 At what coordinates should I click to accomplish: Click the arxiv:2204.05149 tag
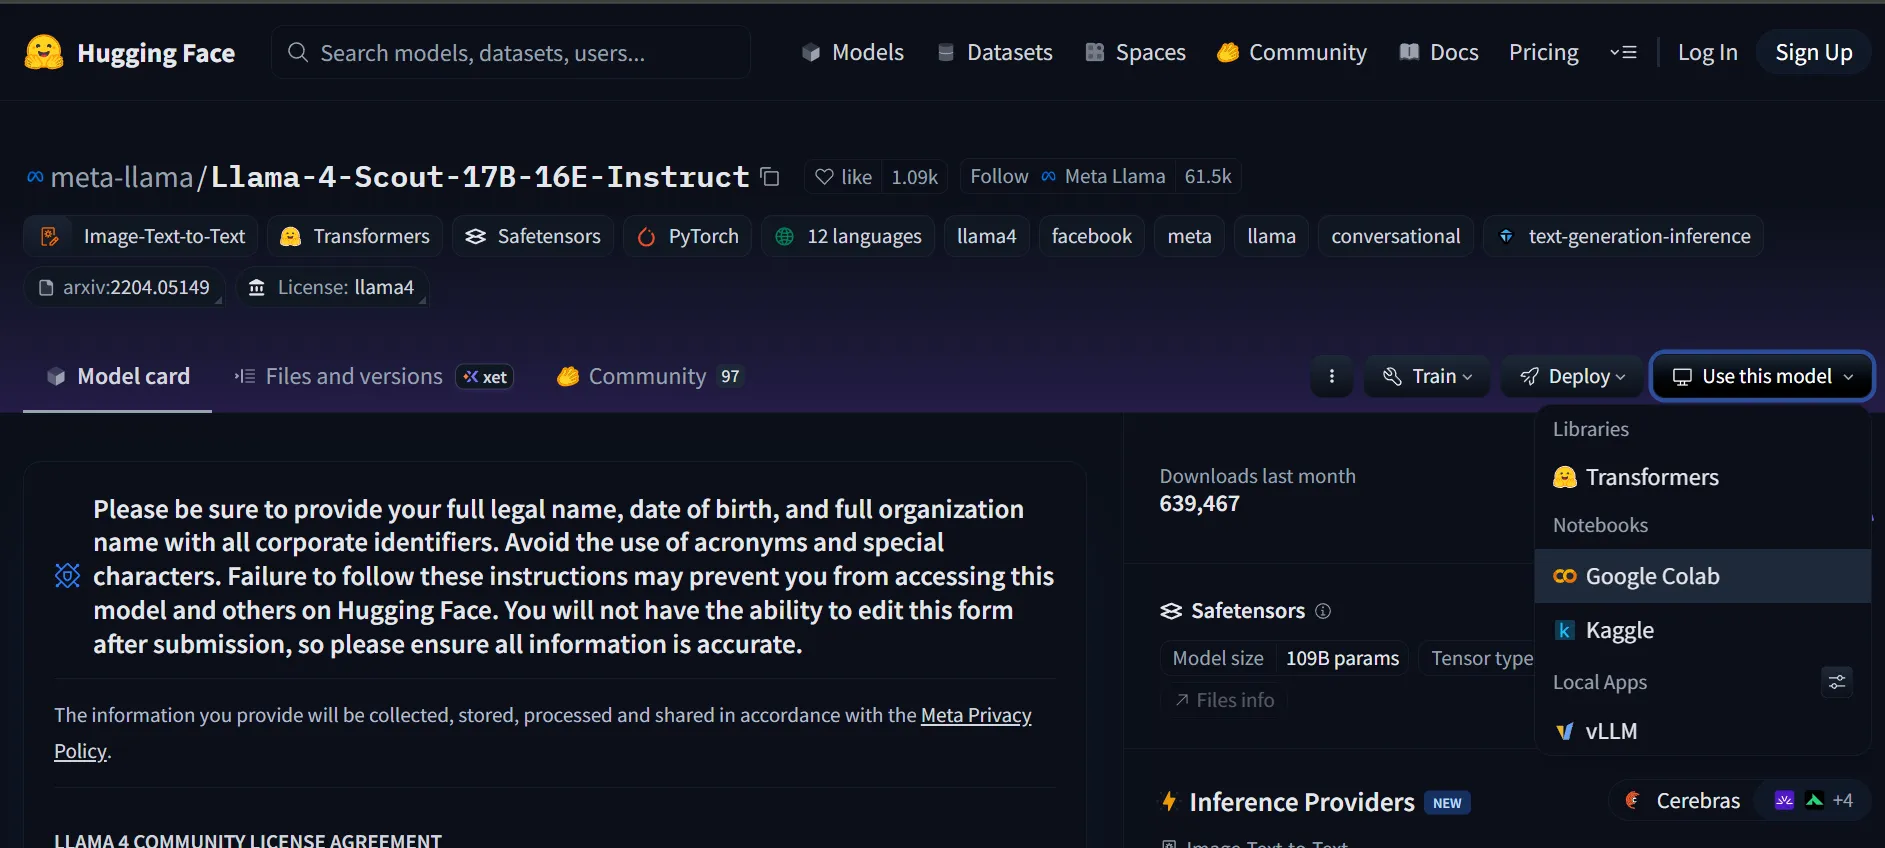pyautogui.click(x=124, y=288)
